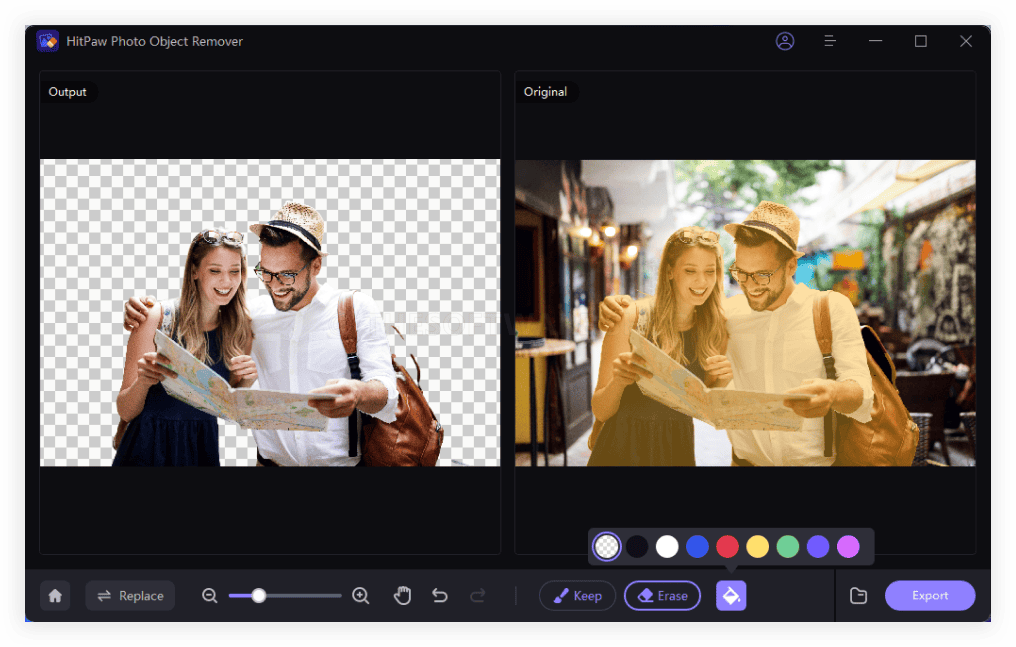Pick the green background swatch
The width and height of the screenshot is (1016, 647).
(787, 546)
